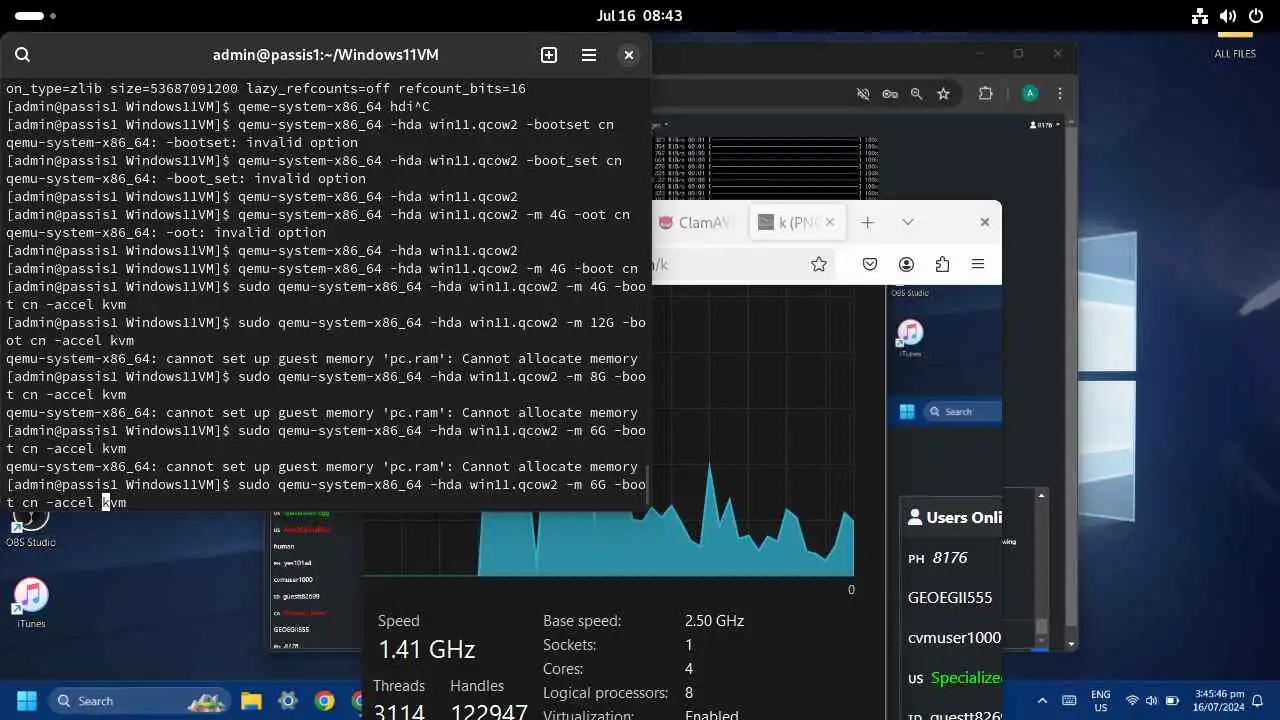
Task: Click the inner Search box in the nested VM screenshot
Action: pyautogui.click(x=961, y=411)
